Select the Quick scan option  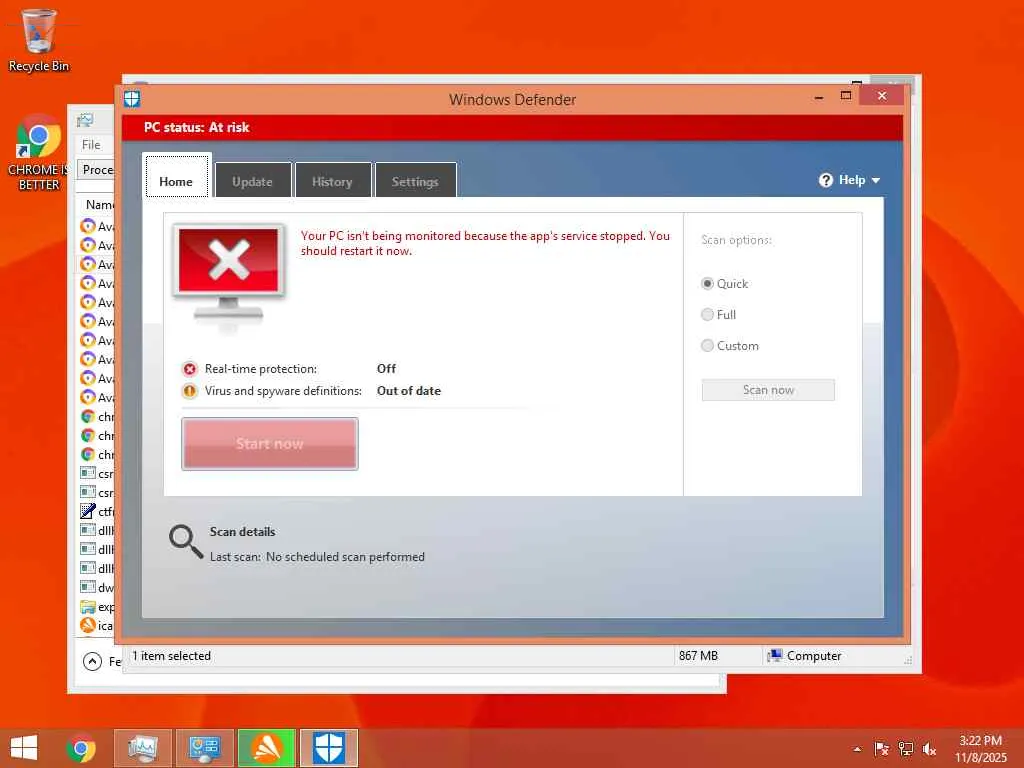click(x=707, y=283)
